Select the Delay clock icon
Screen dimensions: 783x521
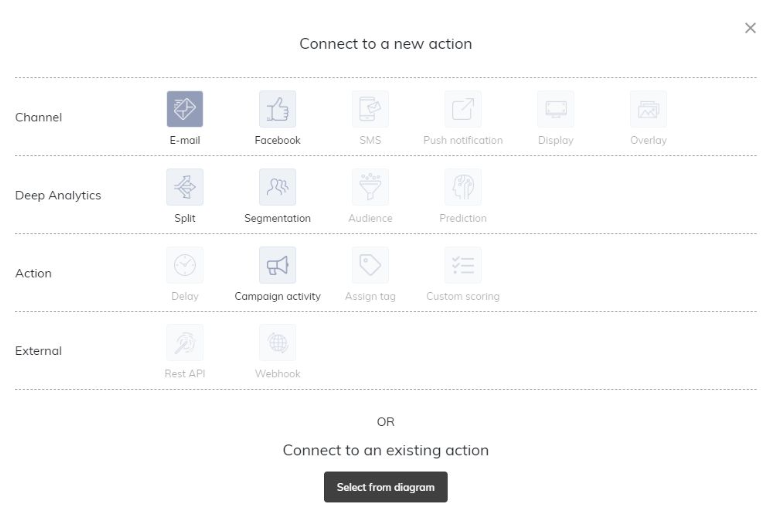185,265
